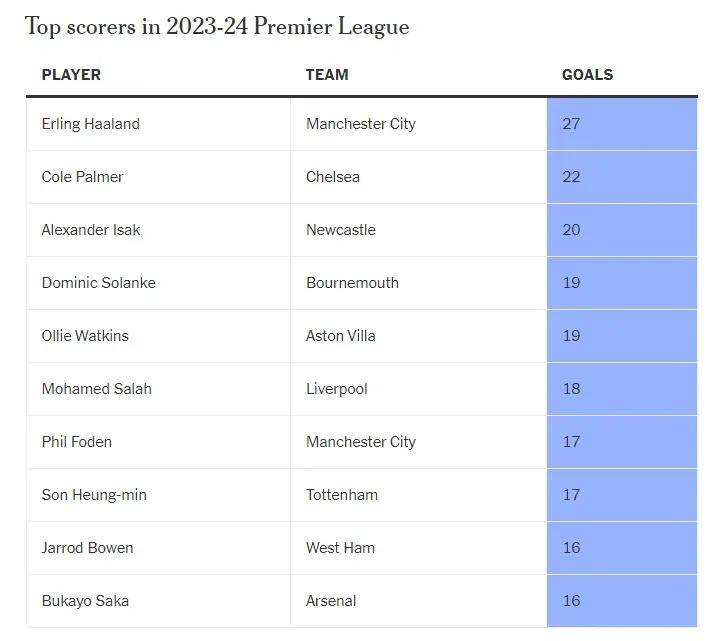
Task: Select the Jarrod Bowen player cell
Action: (158, 548)
